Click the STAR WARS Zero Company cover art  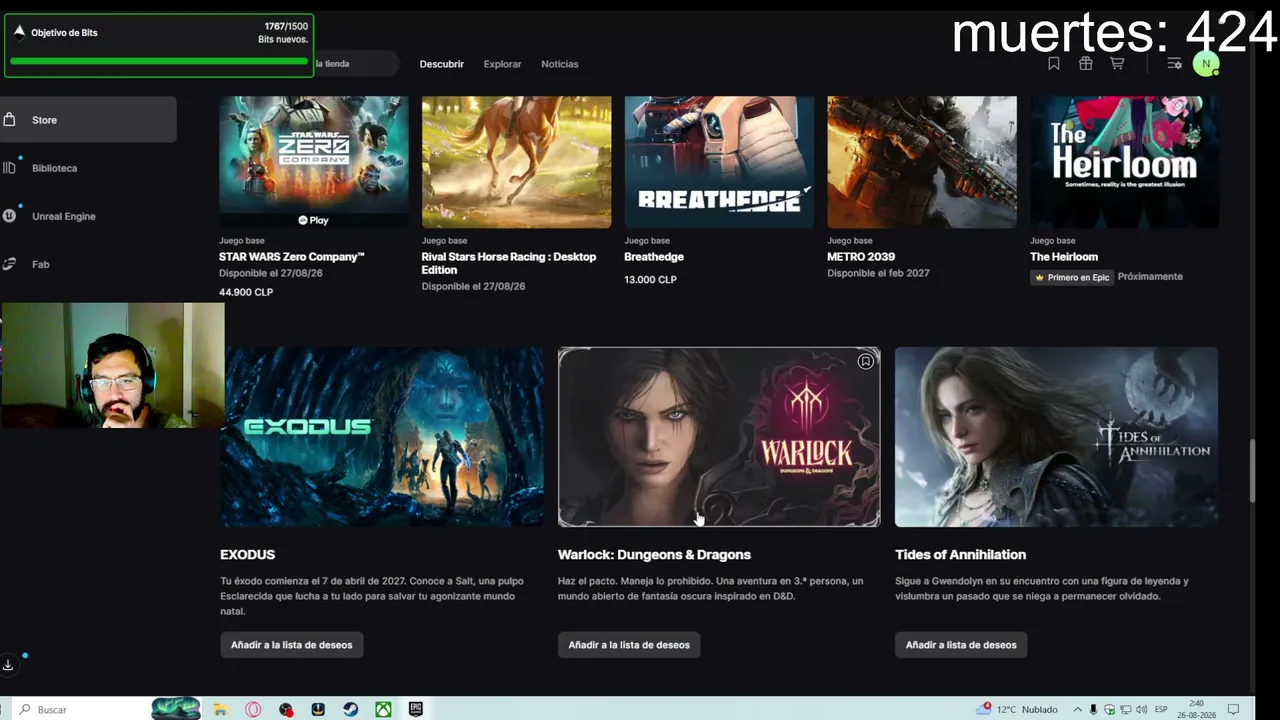click(314, 162)
